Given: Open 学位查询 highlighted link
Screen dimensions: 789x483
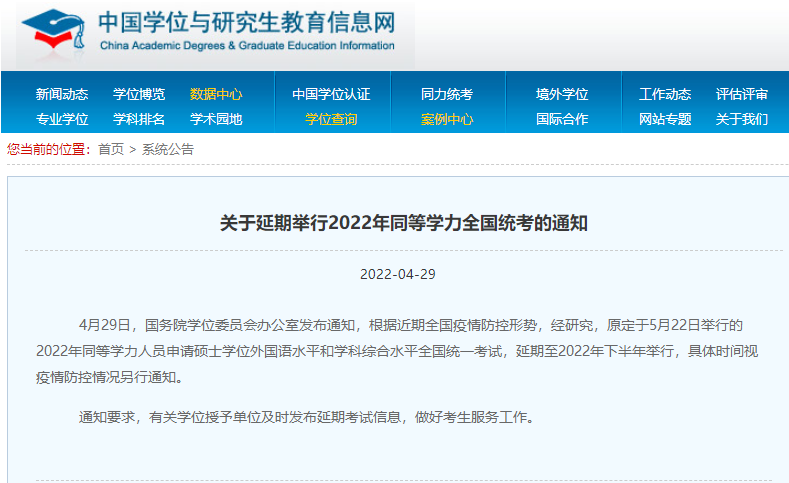Looking at the screenshot, I should pos(331,120).
